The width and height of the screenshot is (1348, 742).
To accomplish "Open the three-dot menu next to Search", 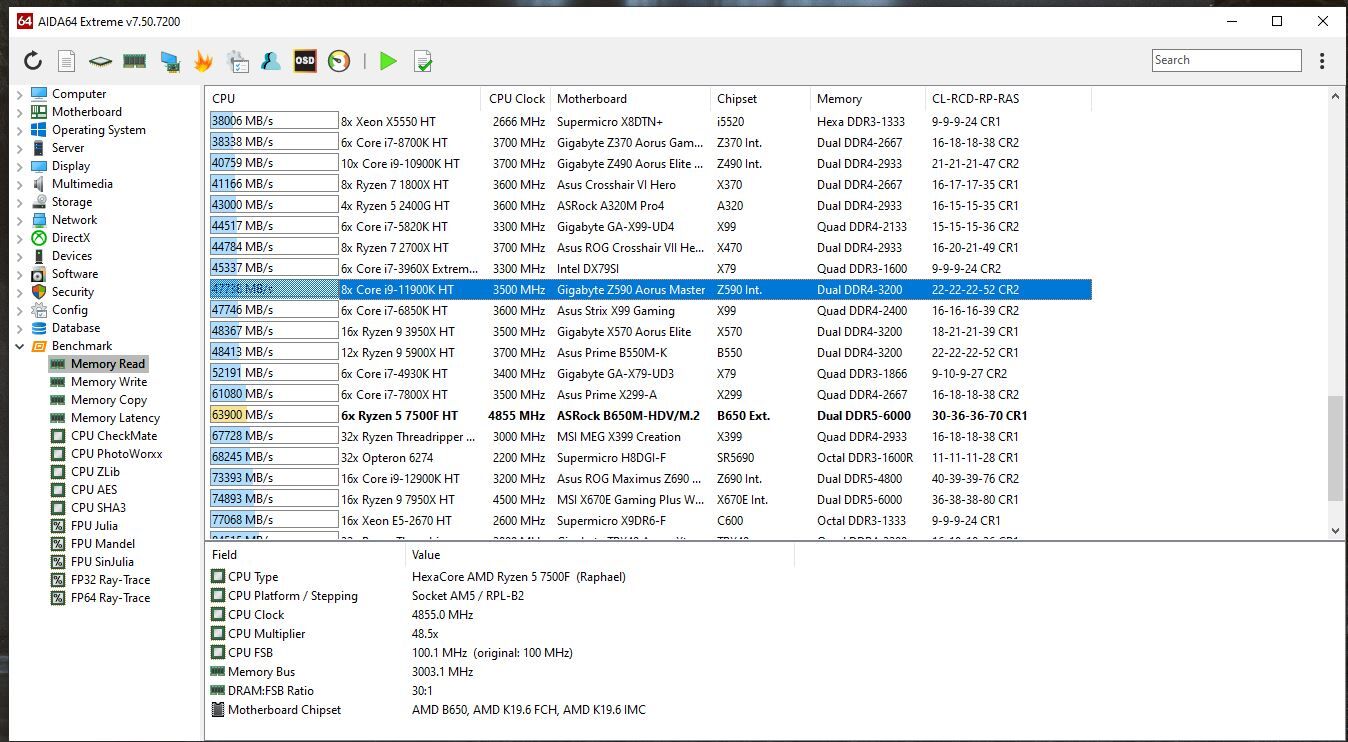I will pos(1322,61).
